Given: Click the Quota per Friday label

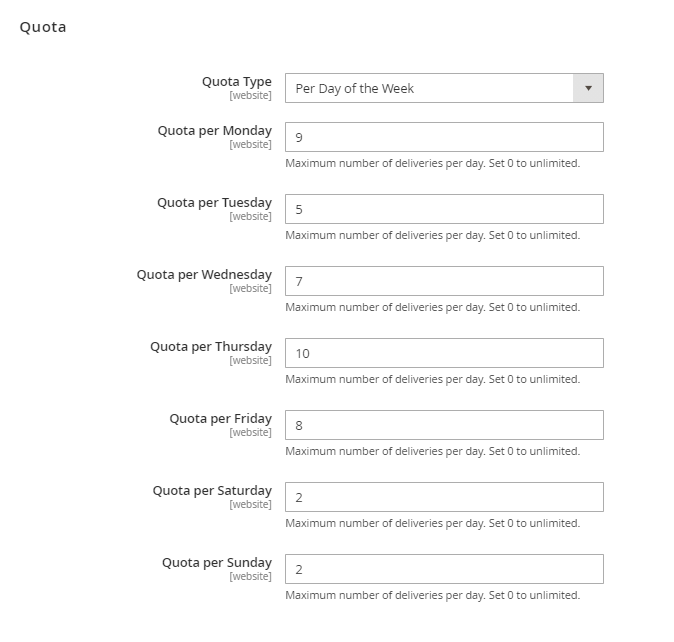Looking at the screenshot, I should (x=220, y=419).
